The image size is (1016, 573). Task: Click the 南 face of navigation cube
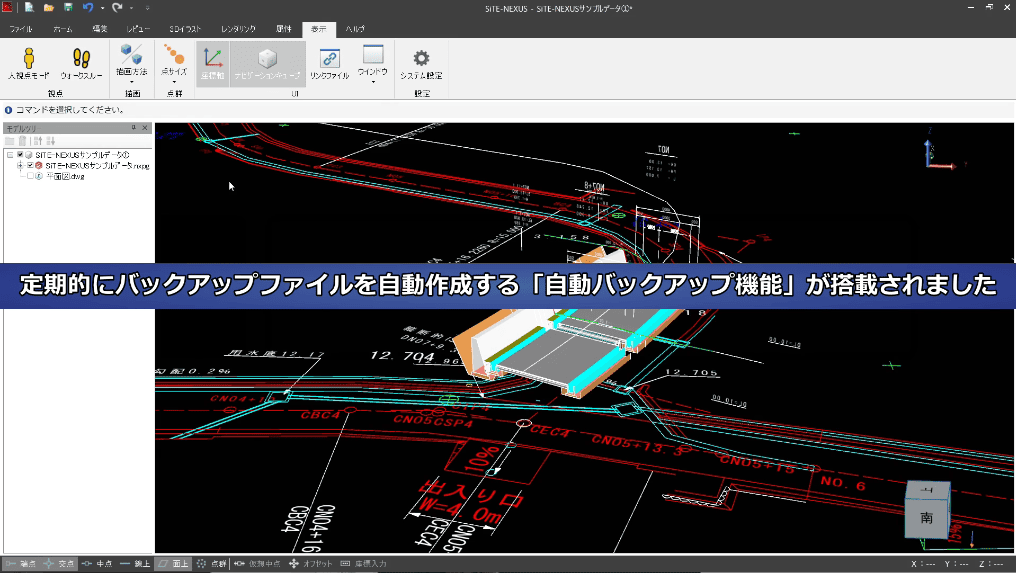point(926,518)
